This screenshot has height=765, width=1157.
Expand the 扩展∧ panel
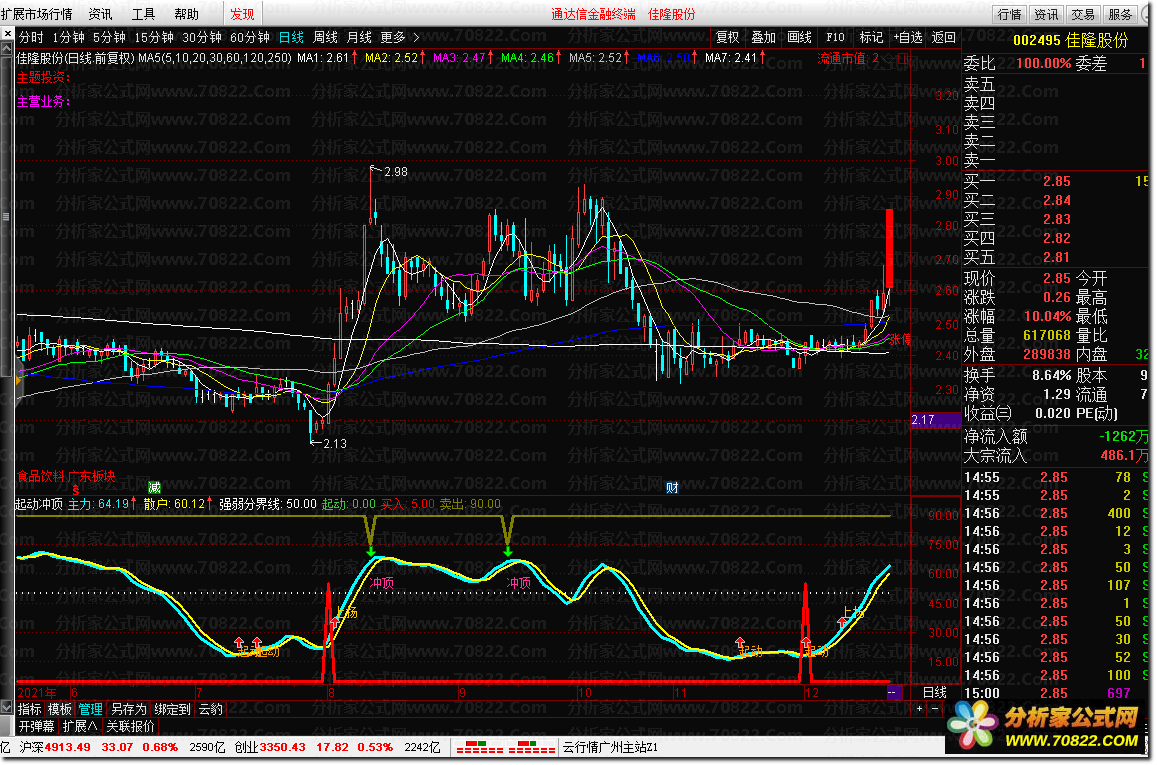(80, 726)
